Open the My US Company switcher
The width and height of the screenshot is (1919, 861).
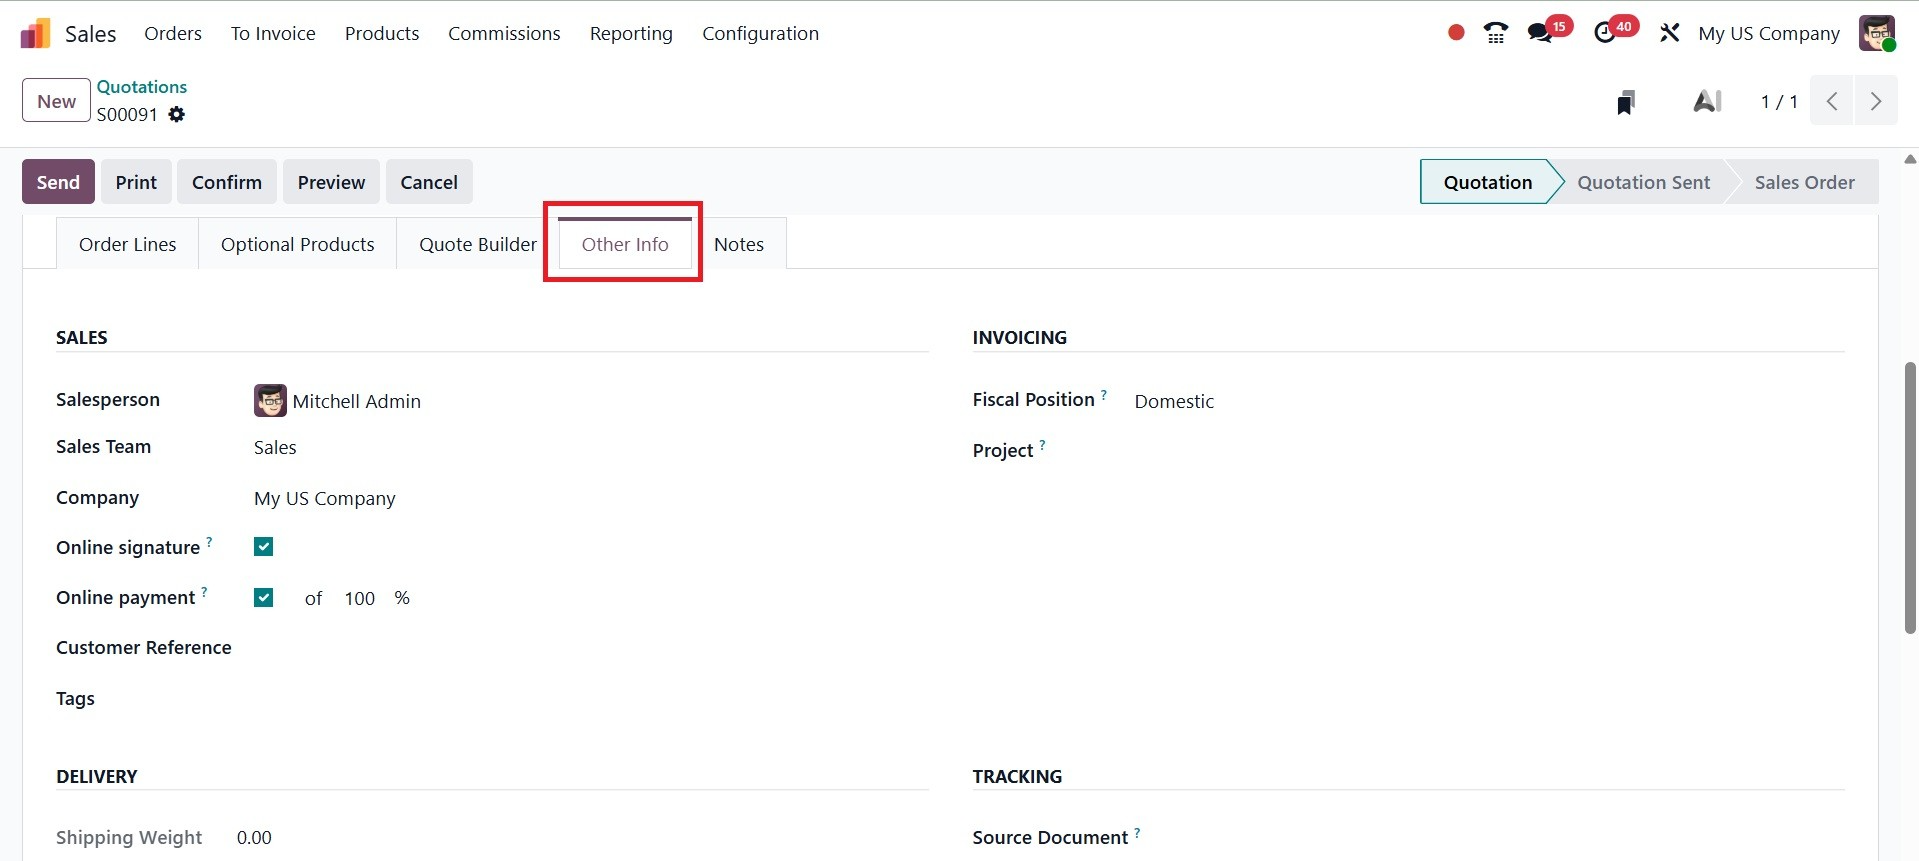[x=1769, y=33]
